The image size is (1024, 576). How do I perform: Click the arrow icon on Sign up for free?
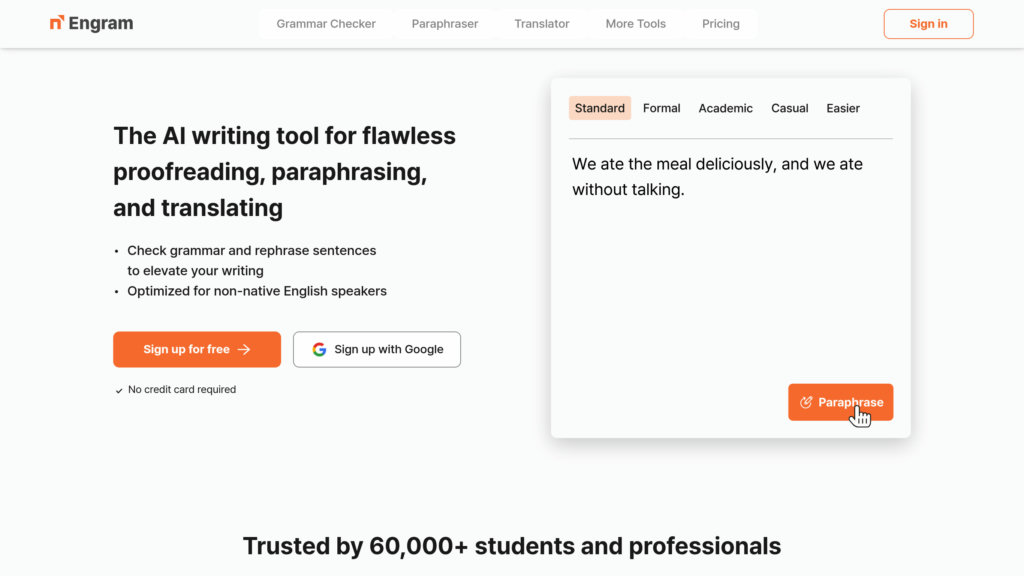point(244,349)
